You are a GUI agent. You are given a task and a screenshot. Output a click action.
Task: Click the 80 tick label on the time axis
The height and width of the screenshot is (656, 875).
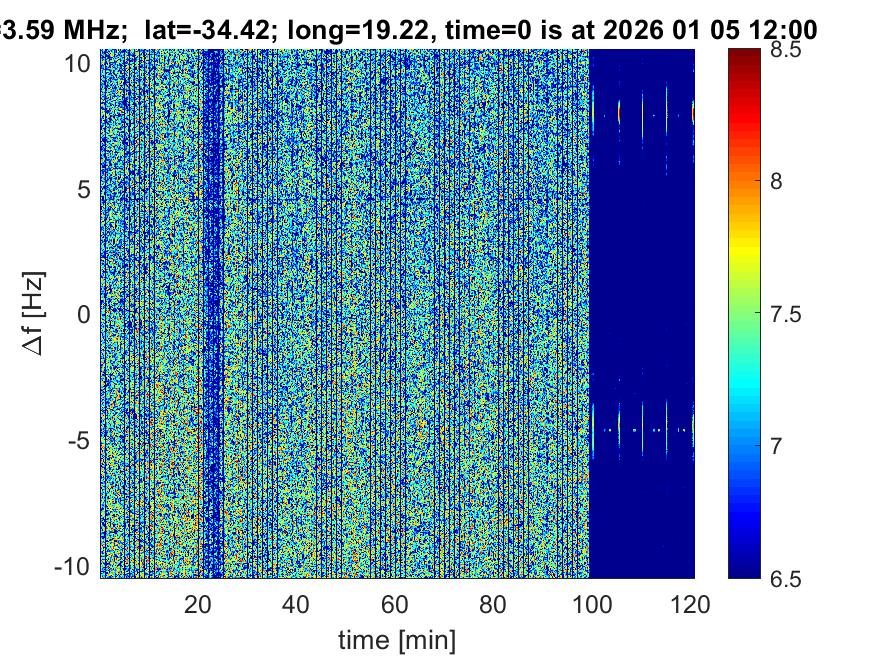[x=495, y=604]
